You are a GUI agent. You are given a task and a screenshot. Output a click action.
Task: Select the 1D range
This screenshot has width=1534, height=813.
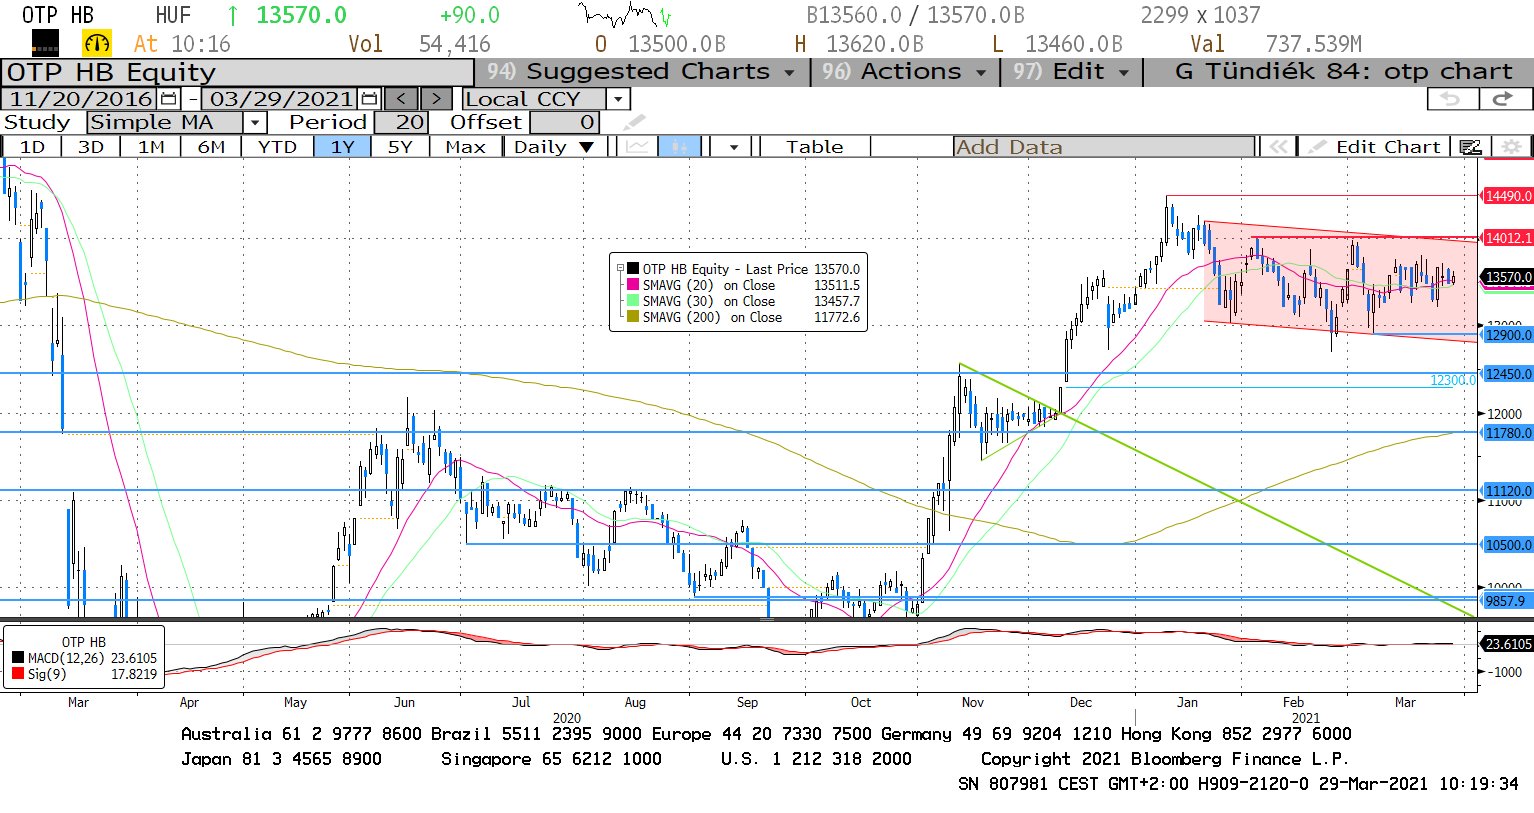pyautogui.click(x=32, y=147)
